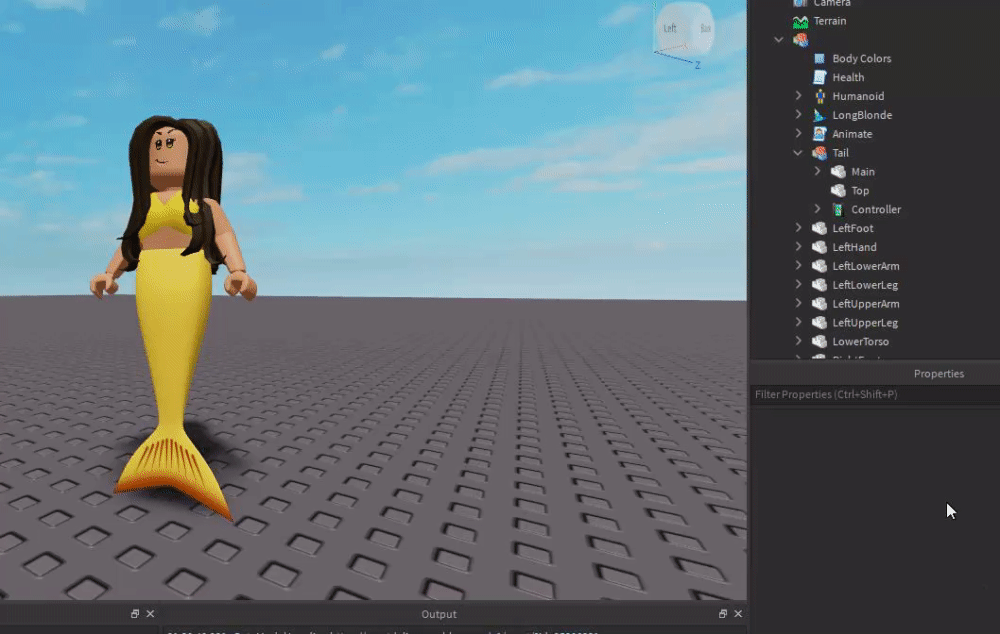The width and height of the screenshot is (1000, 634).
Task: Click the LeftLowerArm part icon
Action: click(820, 266)
